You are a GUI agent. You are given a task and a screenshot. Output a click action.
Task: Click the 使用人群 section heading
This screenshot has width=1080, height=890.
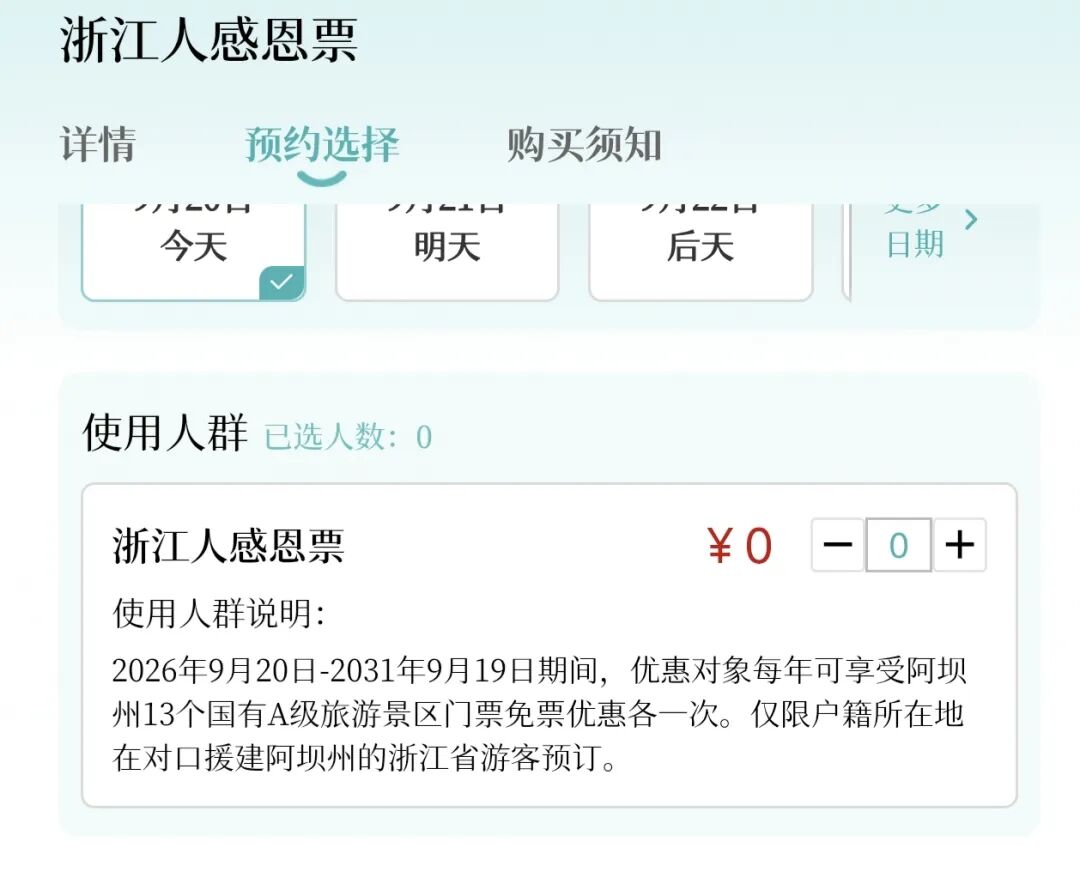click(165, 433)
